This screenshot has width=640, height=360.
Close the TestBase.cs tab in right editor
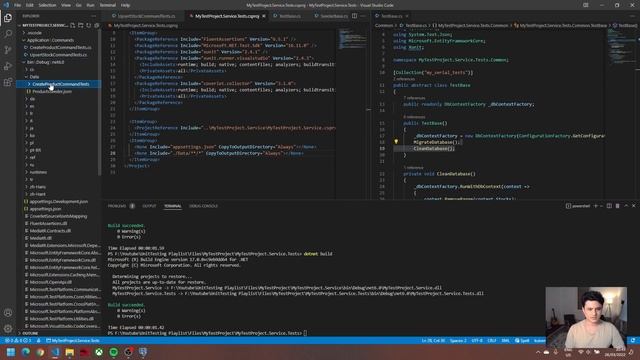(x=407, y=16)
